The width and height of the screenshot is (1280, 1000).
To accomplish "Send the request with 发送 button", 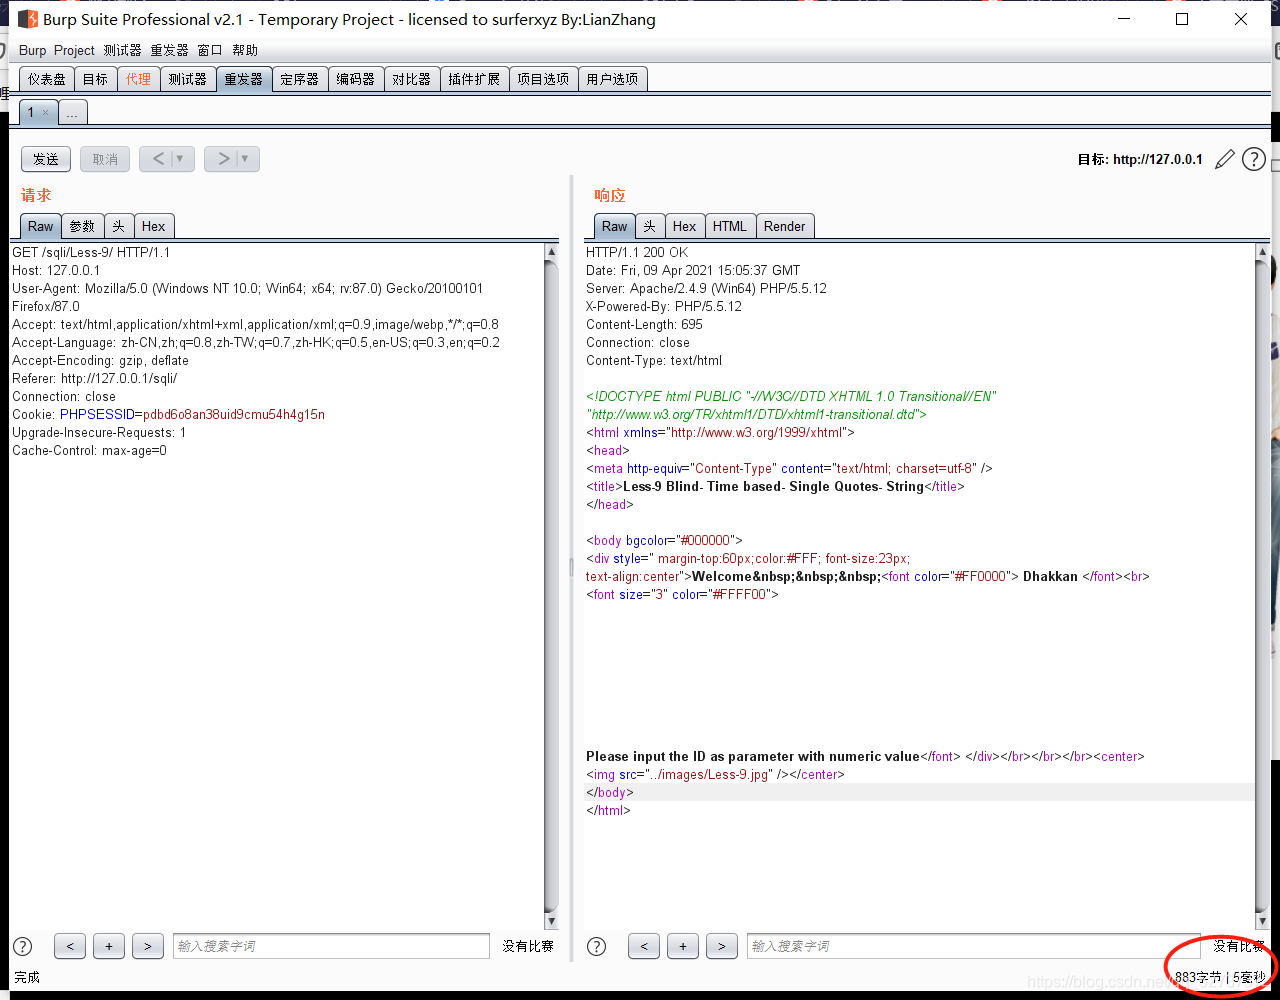I will pyautogui.click(x=46, y=159).
